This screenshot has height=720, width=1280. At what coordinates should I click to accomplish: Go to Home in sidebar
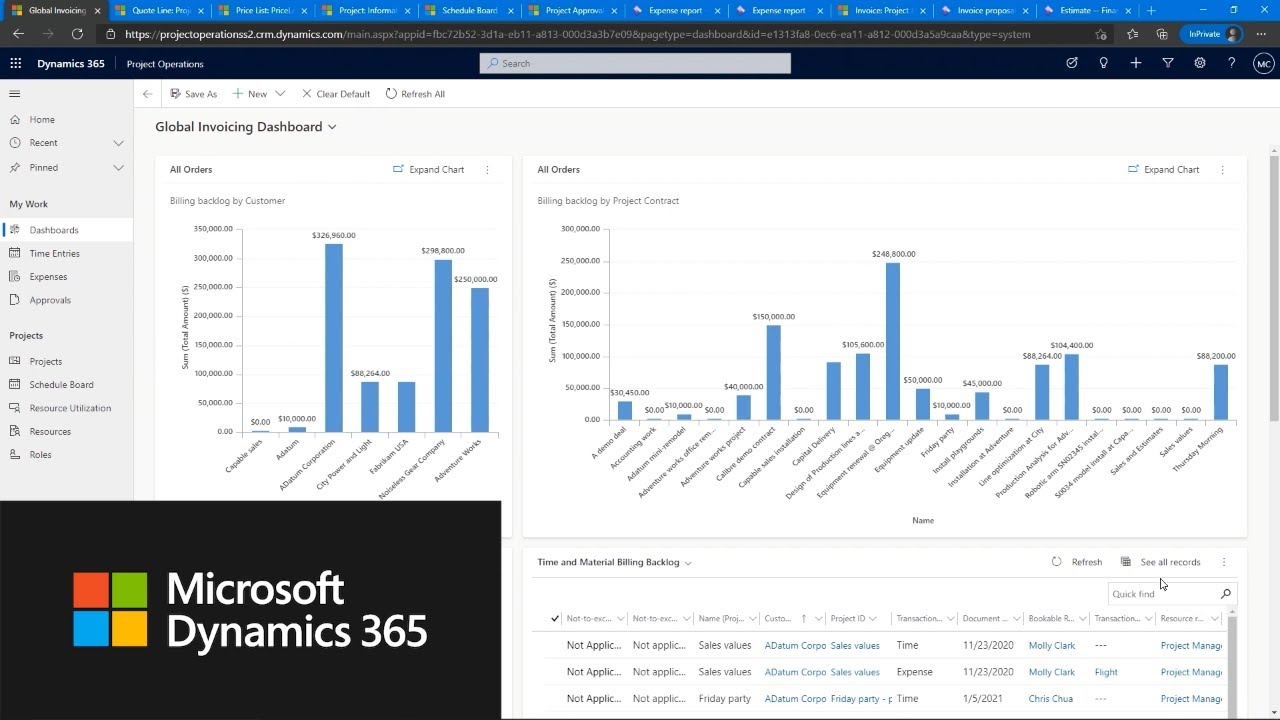(42, 120)
